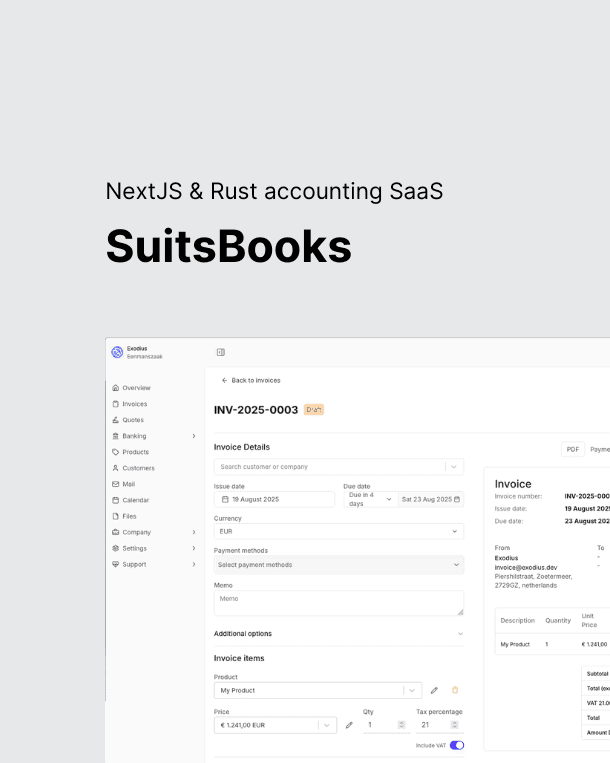Click the edit pencil icon beside My Product

coord(434,690)
